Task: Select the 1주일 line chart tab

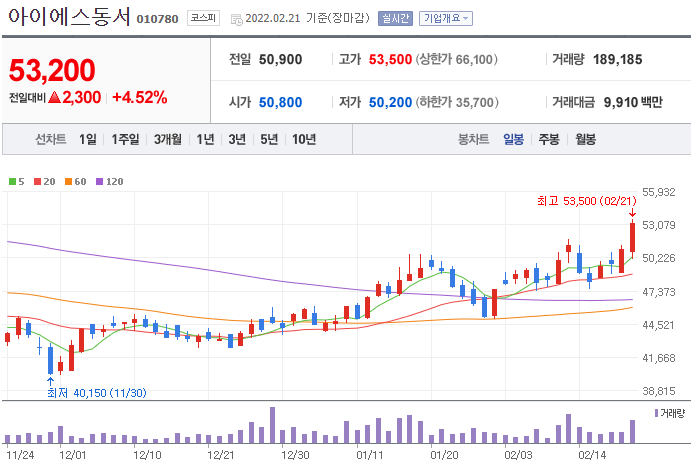Action: pyautogui.click(x=125, y=140)
